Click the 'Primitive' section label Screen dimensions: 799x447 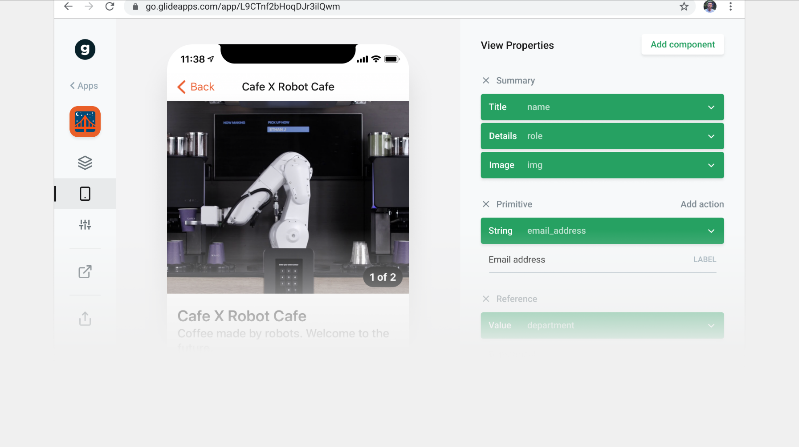click(514, 204)
